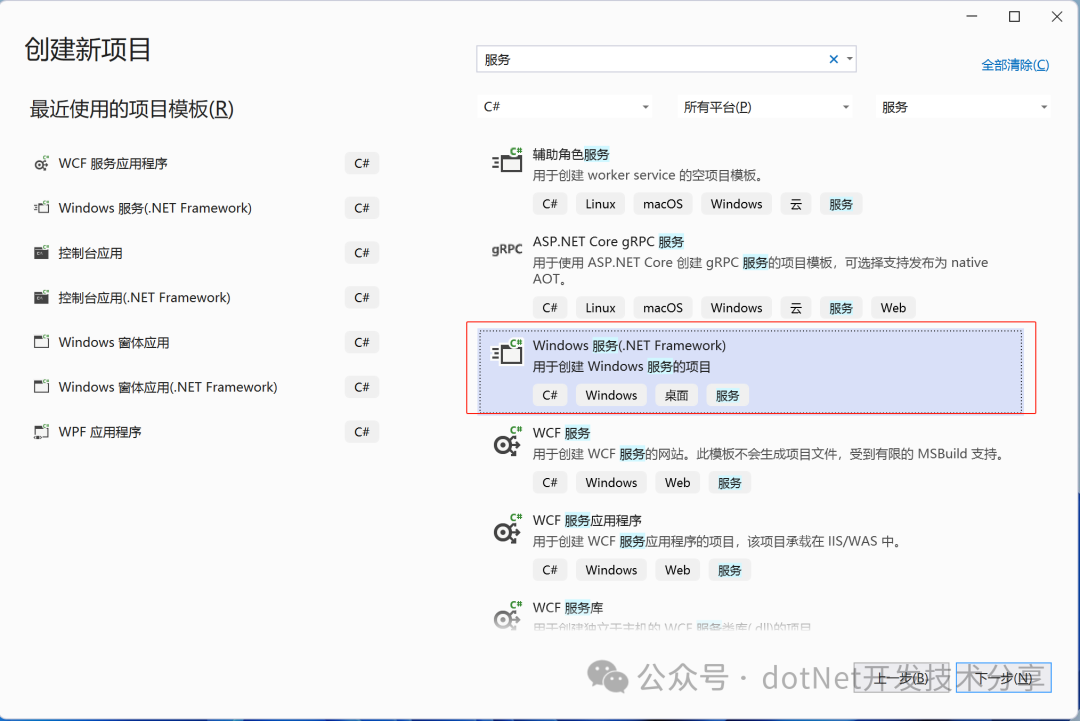
Task: Click the 控制台应用 icon in recent list
Action: pos(41,253)
